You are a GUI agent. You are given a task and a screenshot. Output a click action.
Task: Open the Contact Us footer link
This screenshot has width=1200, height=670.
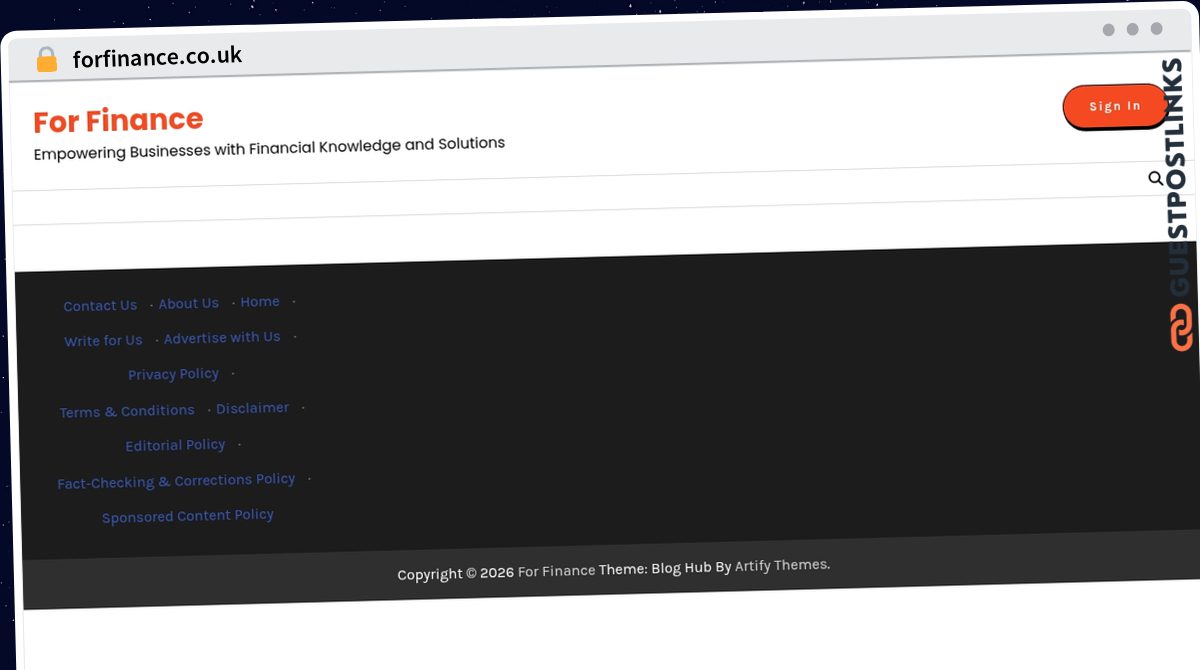pos(100,306)
